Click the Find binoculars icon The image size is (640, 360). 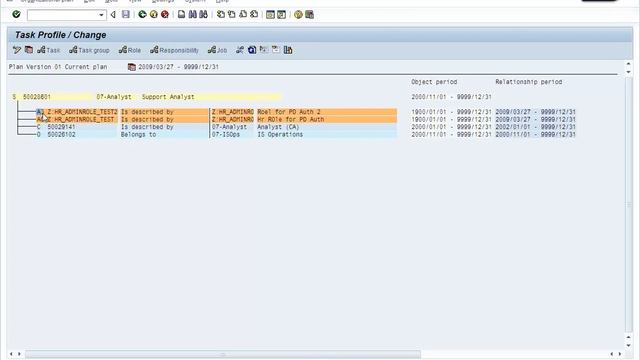(x=193, y=15)
